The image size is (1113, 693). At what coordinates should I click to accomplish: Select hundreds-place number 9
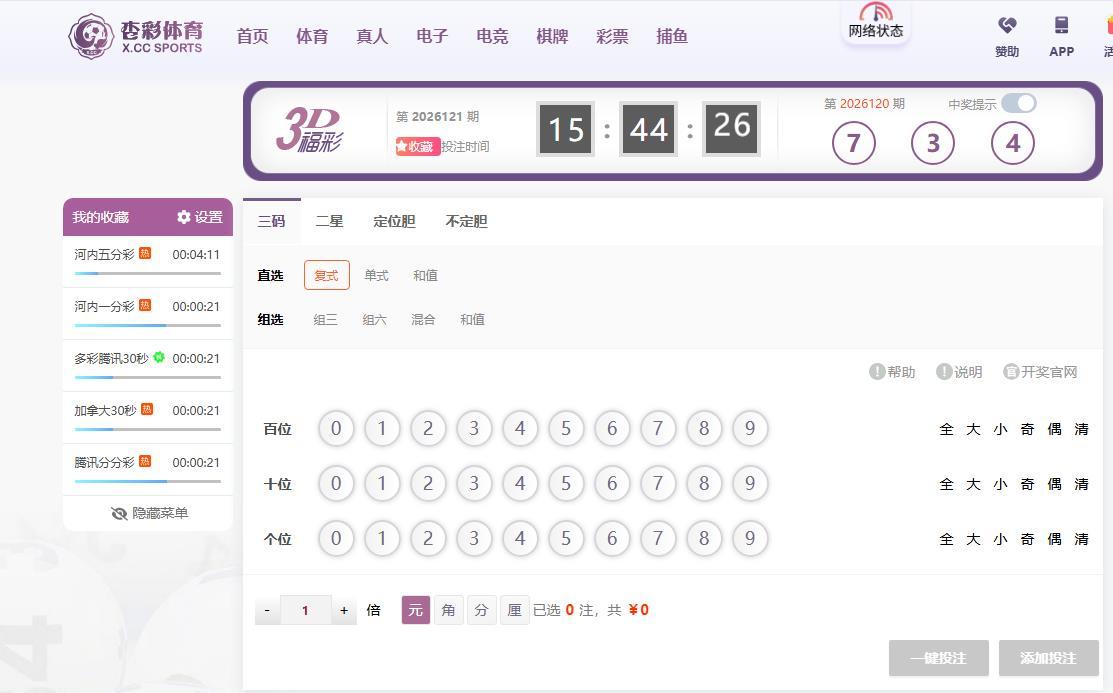click(x=750, y=428)
